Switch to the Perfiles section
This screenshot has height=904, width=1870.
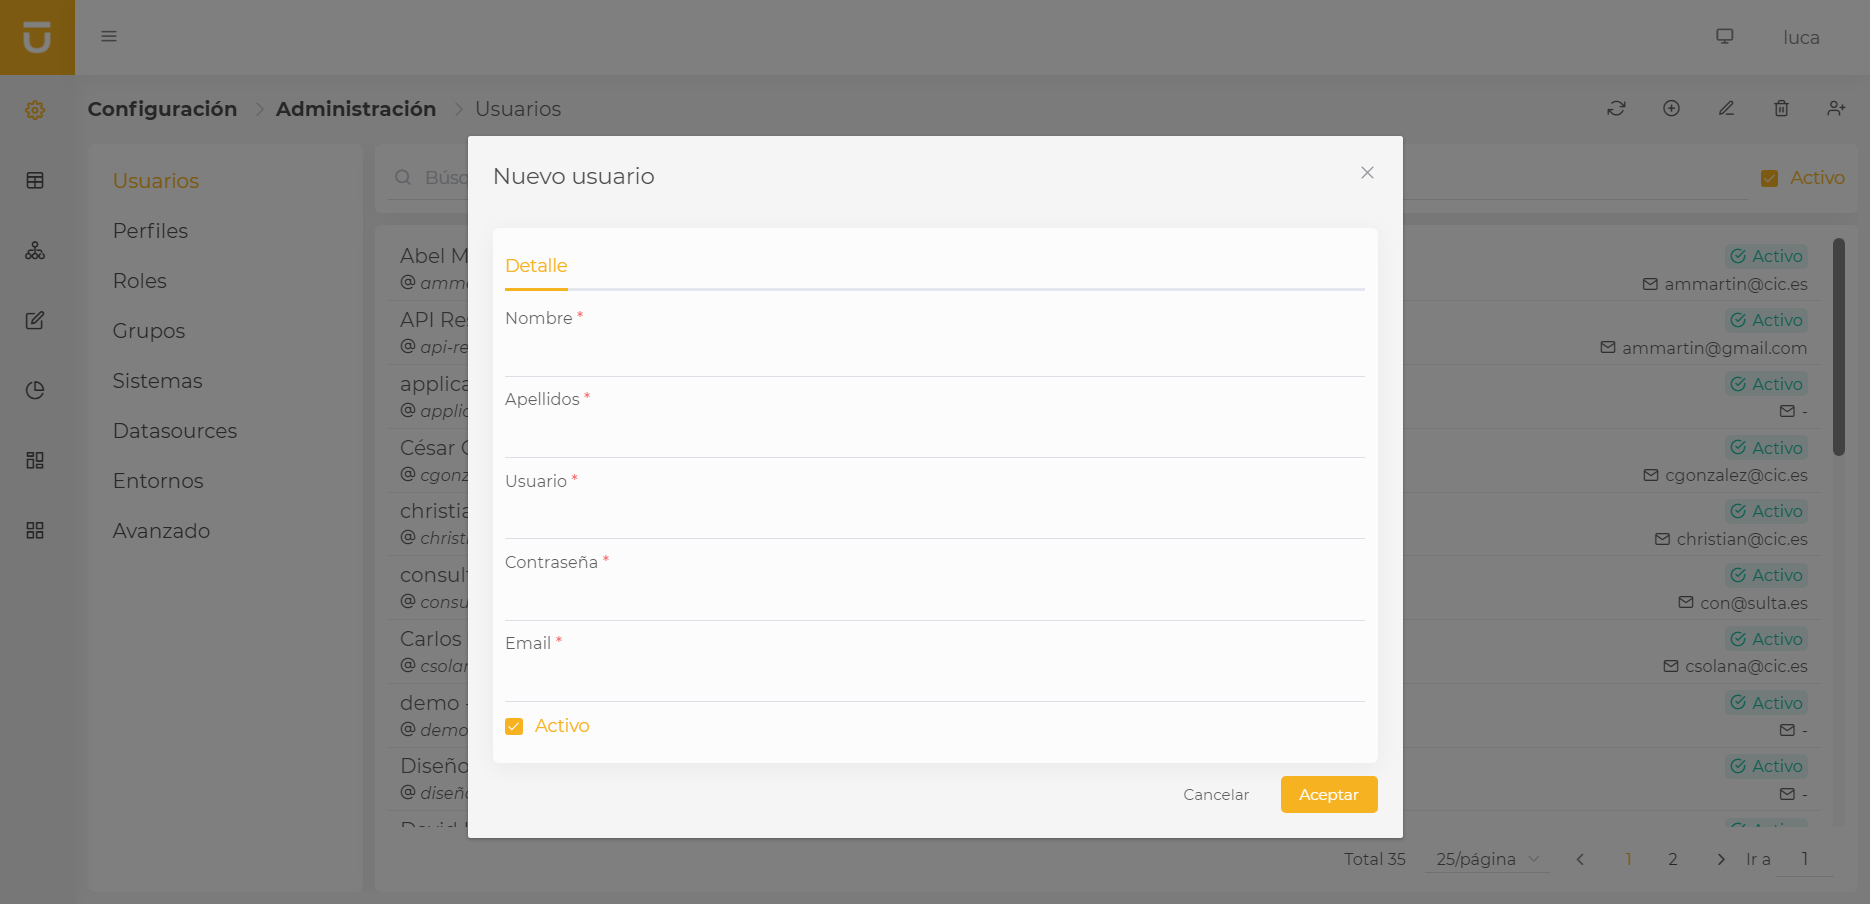click(x=150, y=230)
